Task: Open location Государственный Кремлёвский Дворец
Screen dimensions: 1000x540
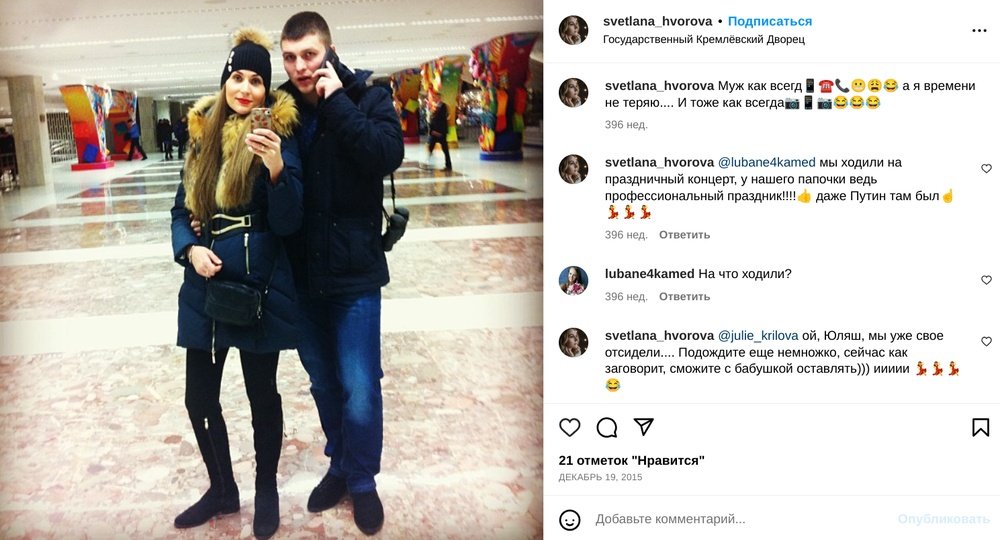Action: click(x=703, y=40)
